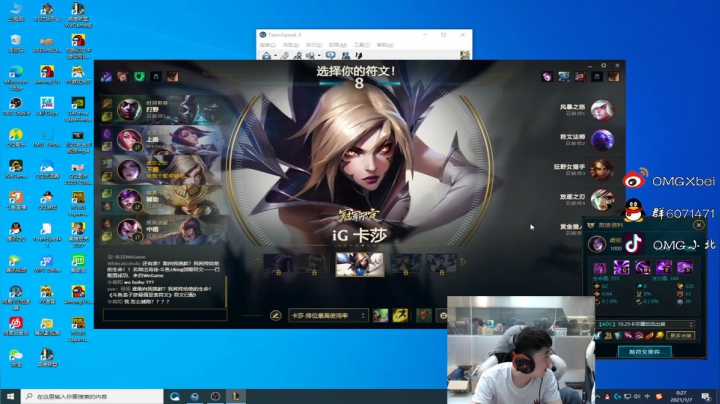This screenshot has width=720, height=404.
Task: Go to next skin with right arrow
Action: pos(463,262)
